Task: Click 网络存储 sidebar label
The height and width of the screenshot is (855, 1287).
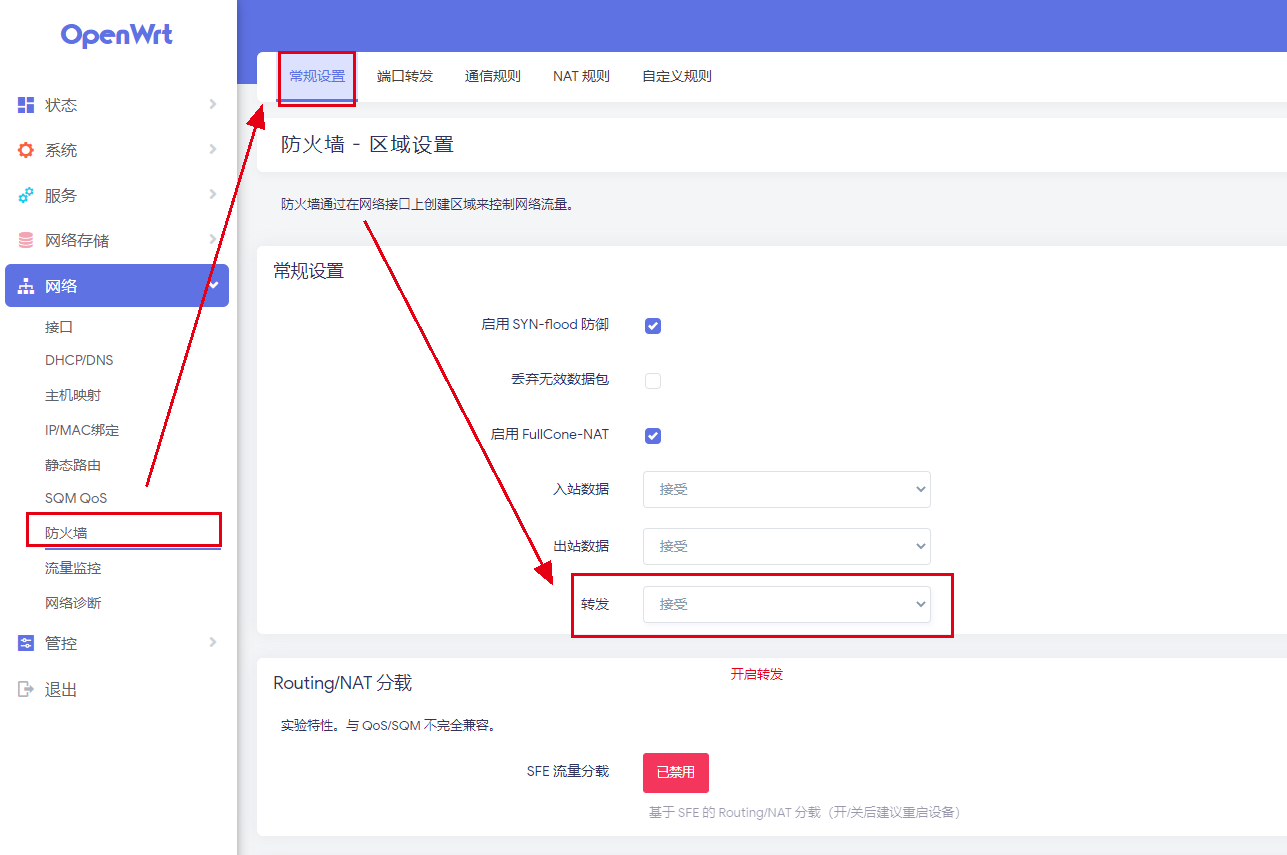Action: [x=77, y=240]
